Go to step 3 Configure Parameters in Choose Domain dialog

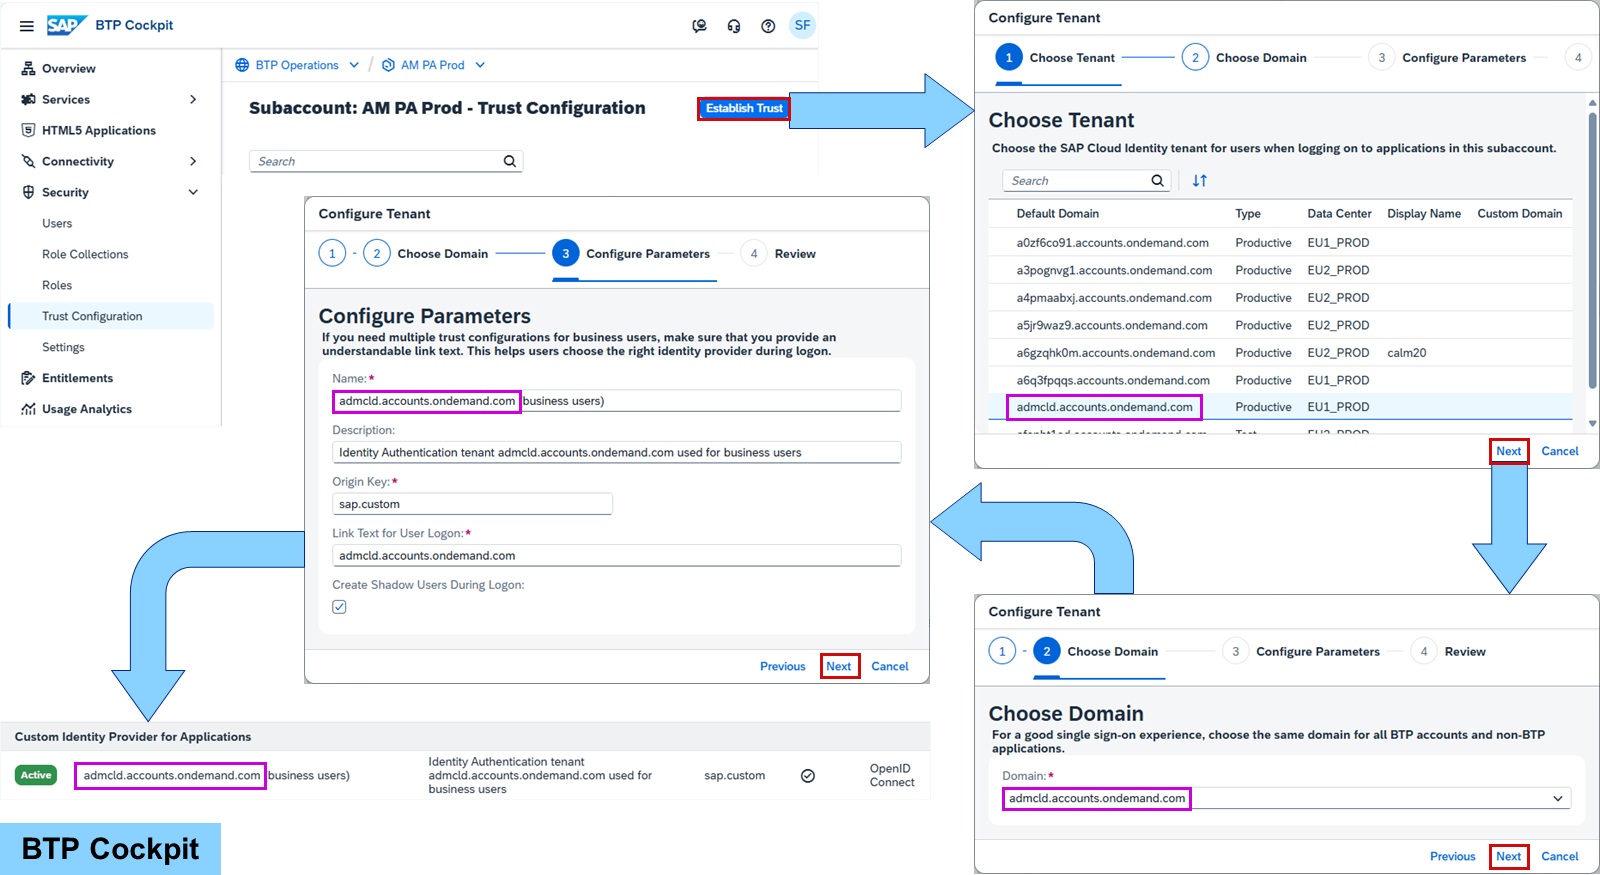click(1301, 652)
